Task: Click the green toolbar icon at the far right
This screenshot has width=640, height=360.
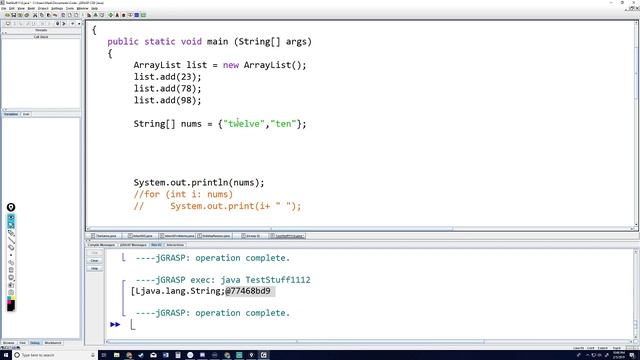Action: tap(143, 15)
